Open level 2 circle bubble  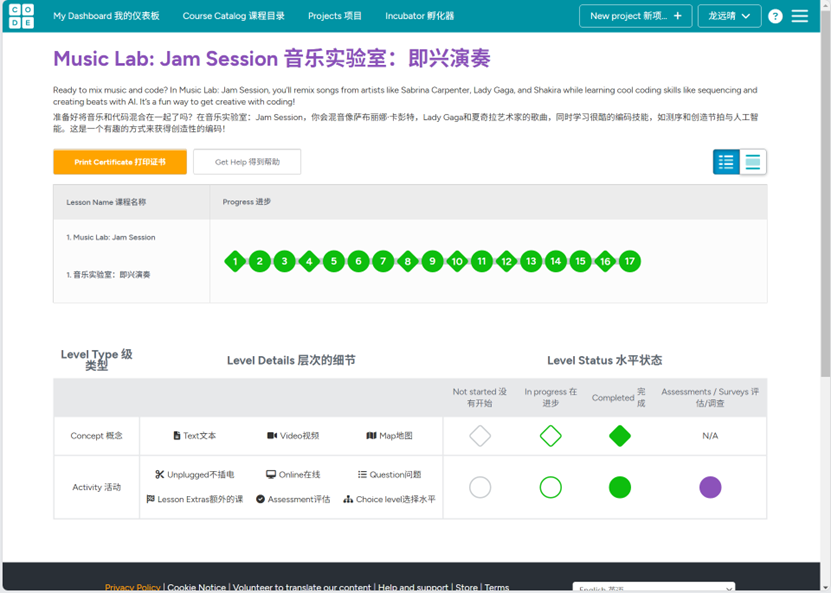pyautogui.click(x=260, y=261)
